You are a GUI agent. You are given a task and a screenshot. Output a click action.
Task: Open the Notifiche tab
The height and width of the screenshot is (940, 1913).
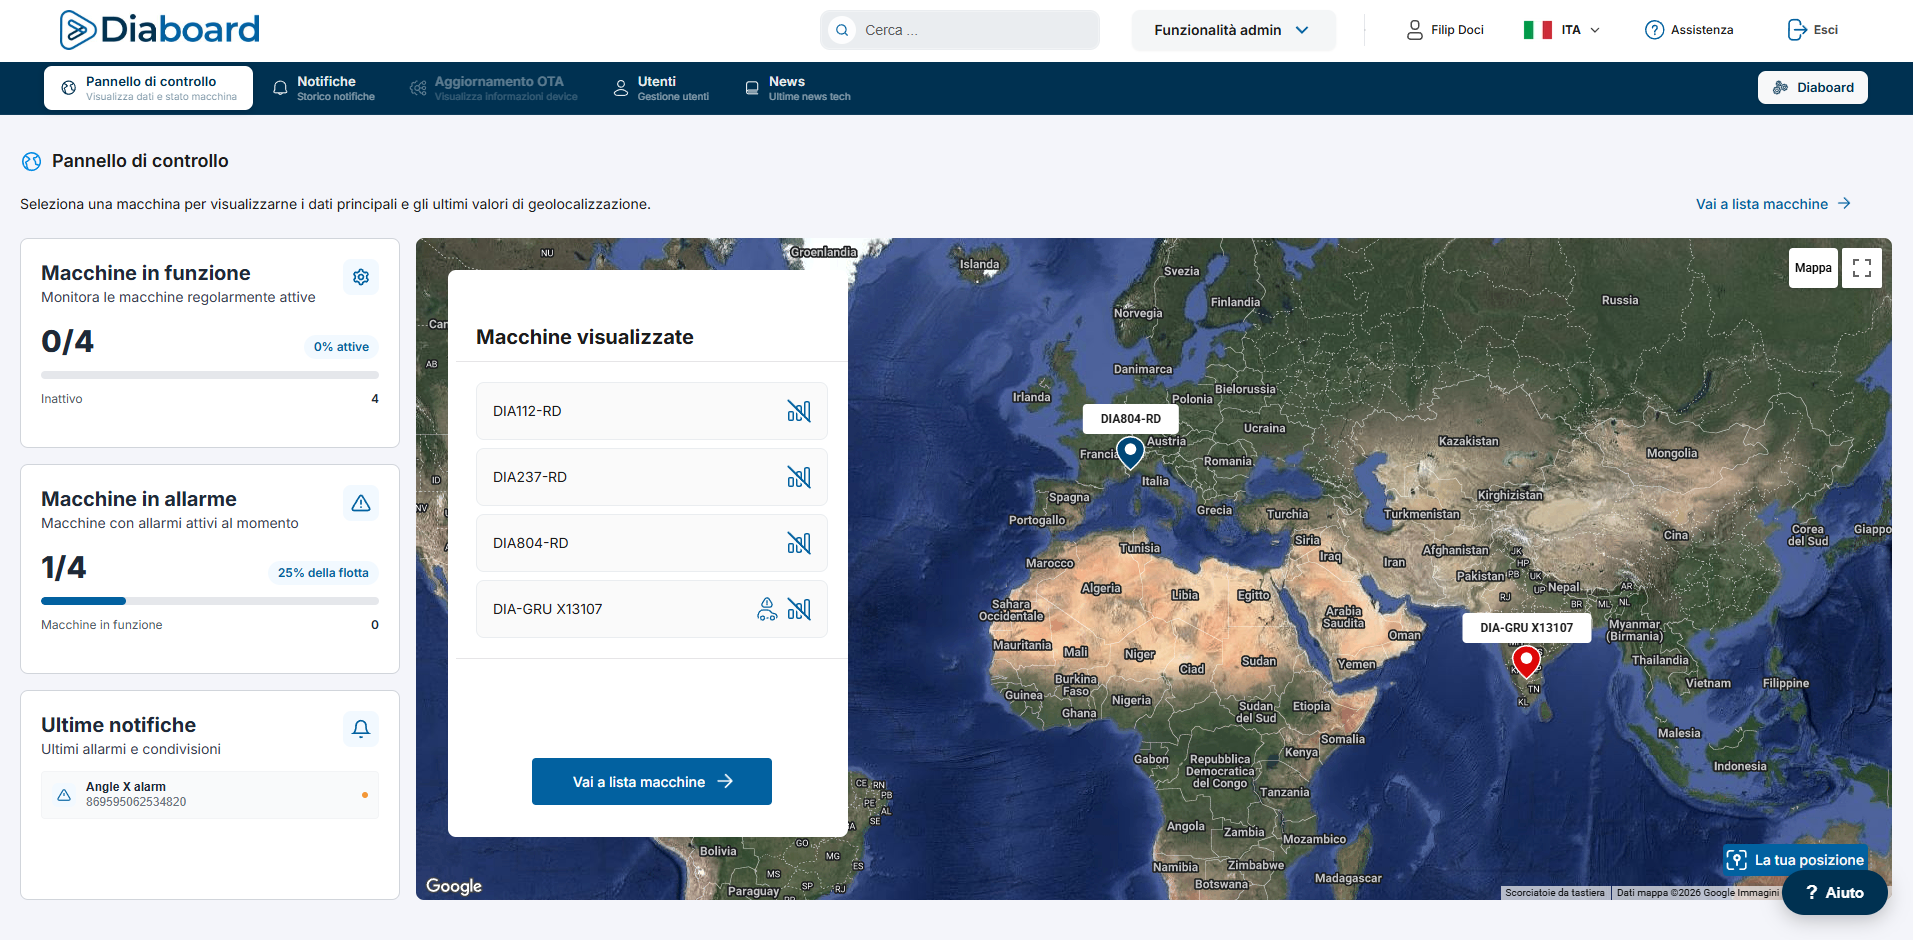click(324, 88)
